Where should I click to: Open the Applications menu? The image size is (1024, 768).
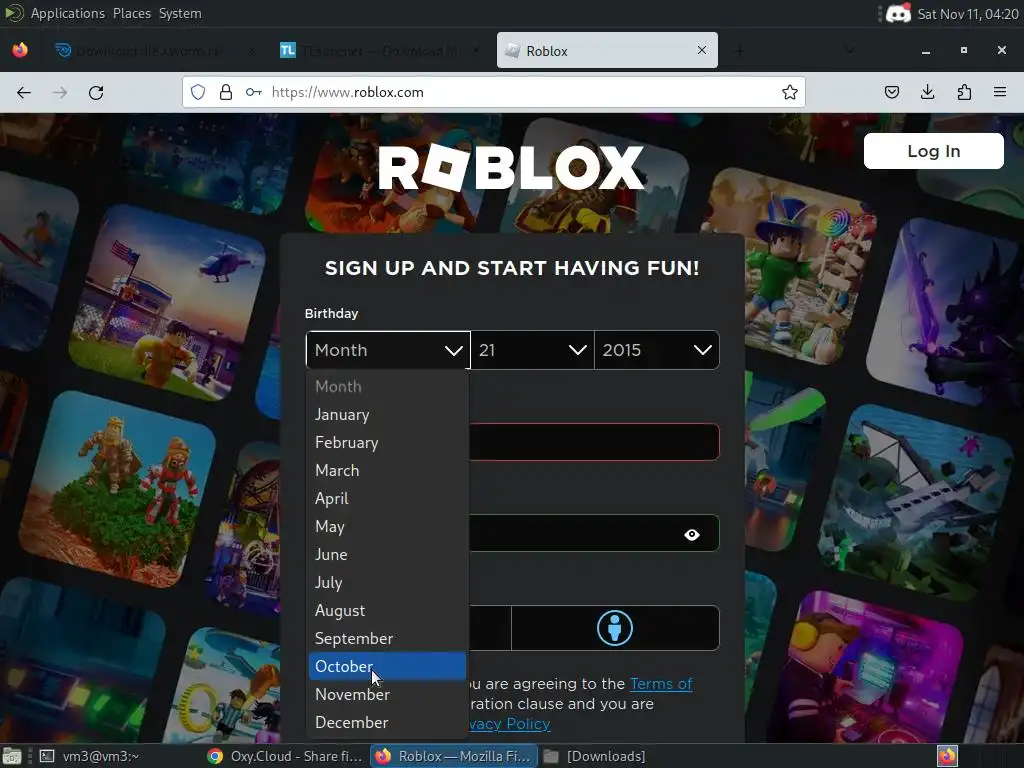67,13
